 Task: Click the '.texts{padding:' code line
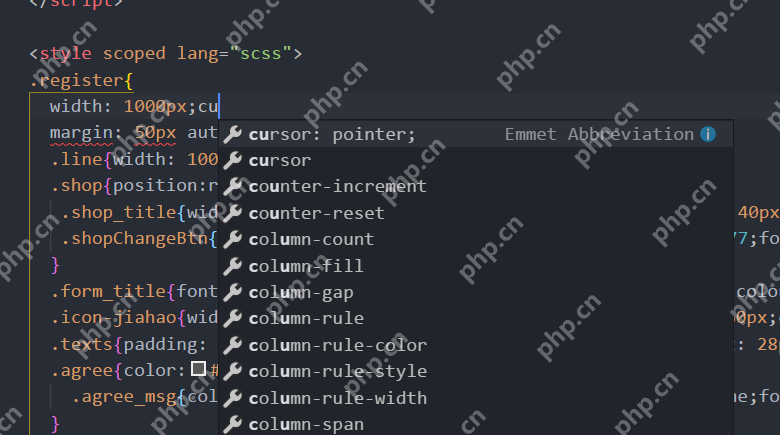[x=128, y=344]
